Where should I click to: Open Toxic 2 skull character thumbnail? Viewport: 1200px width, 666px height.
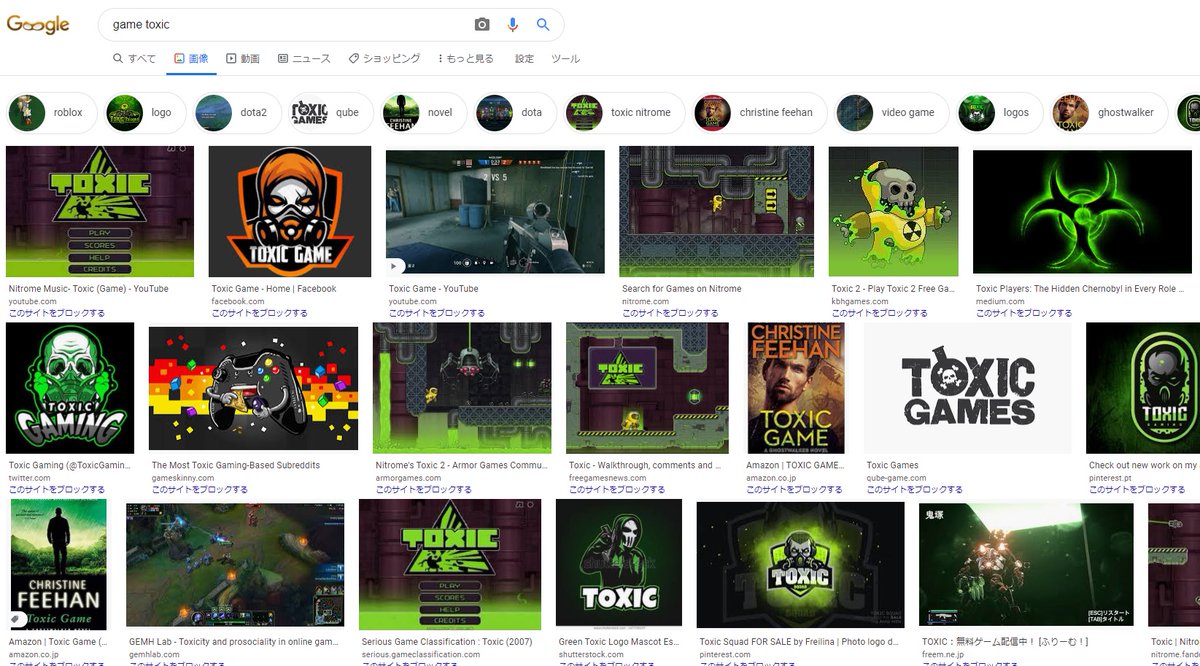point(893,211)
